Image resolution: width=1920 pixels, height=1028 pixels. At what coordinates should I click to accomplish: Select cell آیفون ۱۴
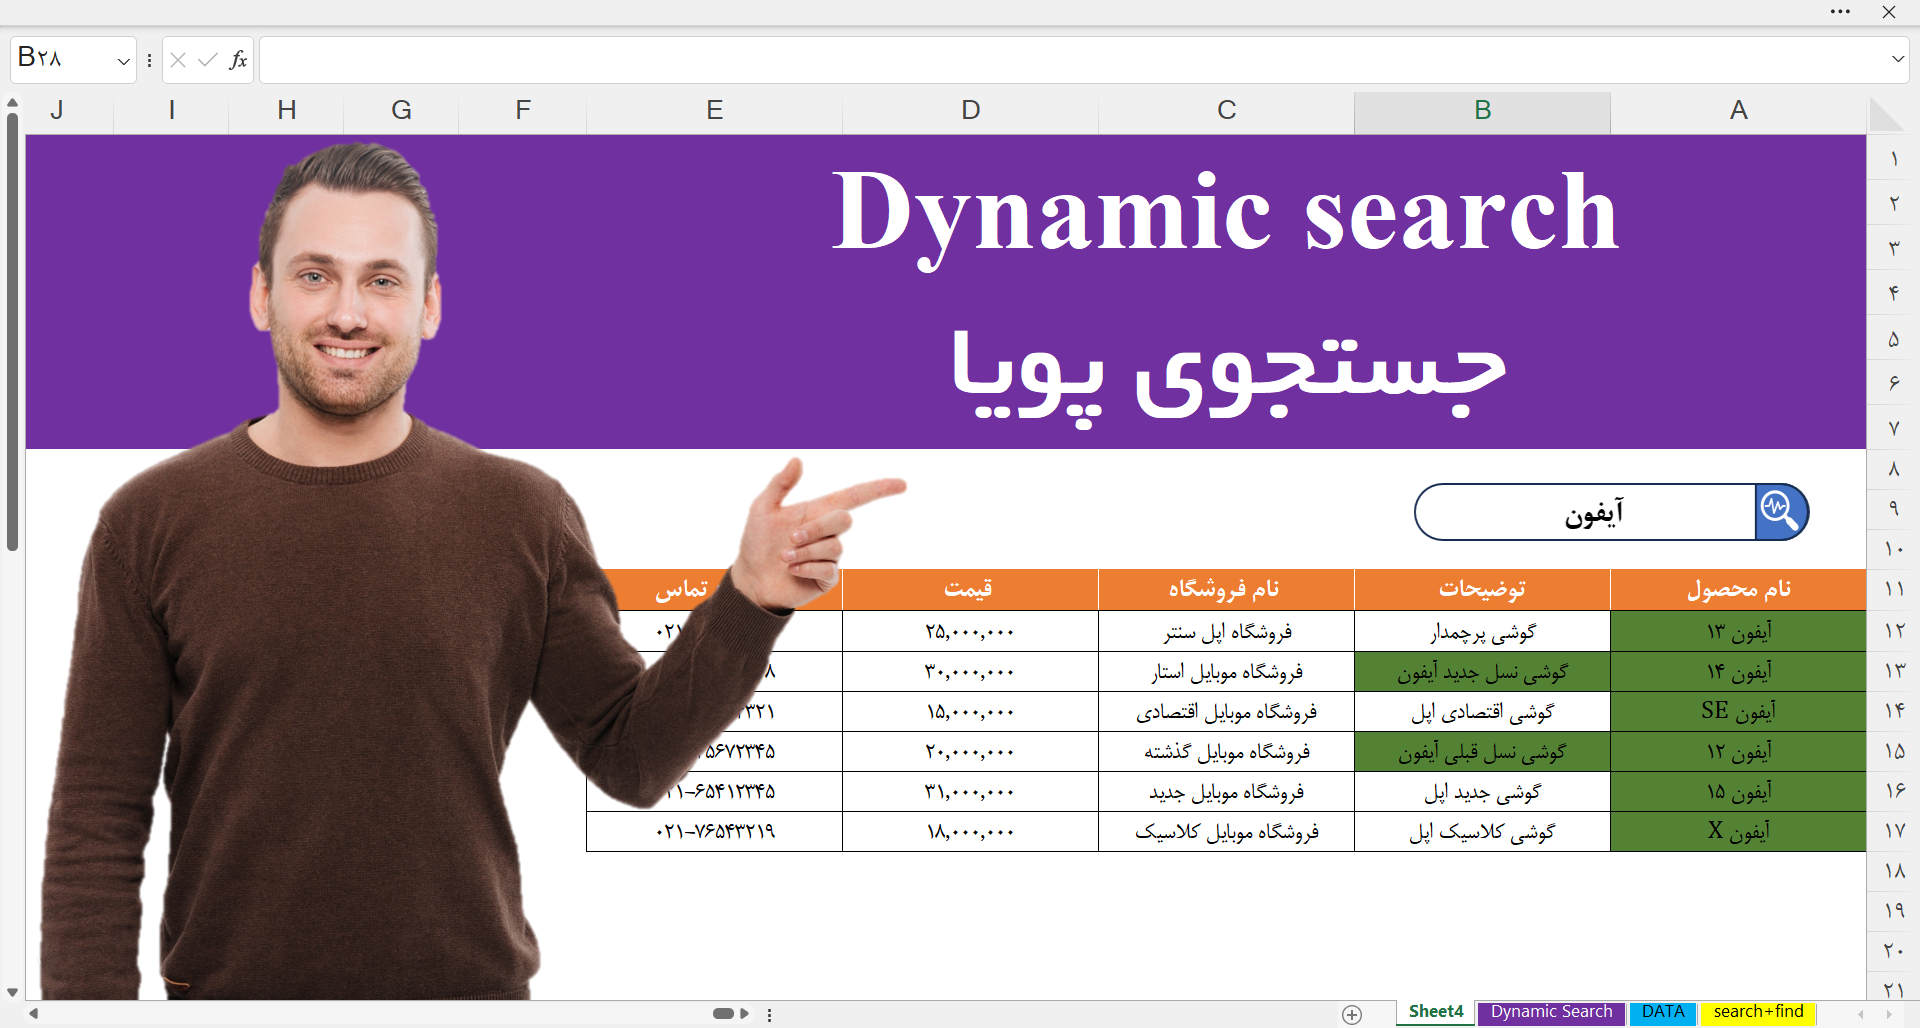pos(1738,671)
